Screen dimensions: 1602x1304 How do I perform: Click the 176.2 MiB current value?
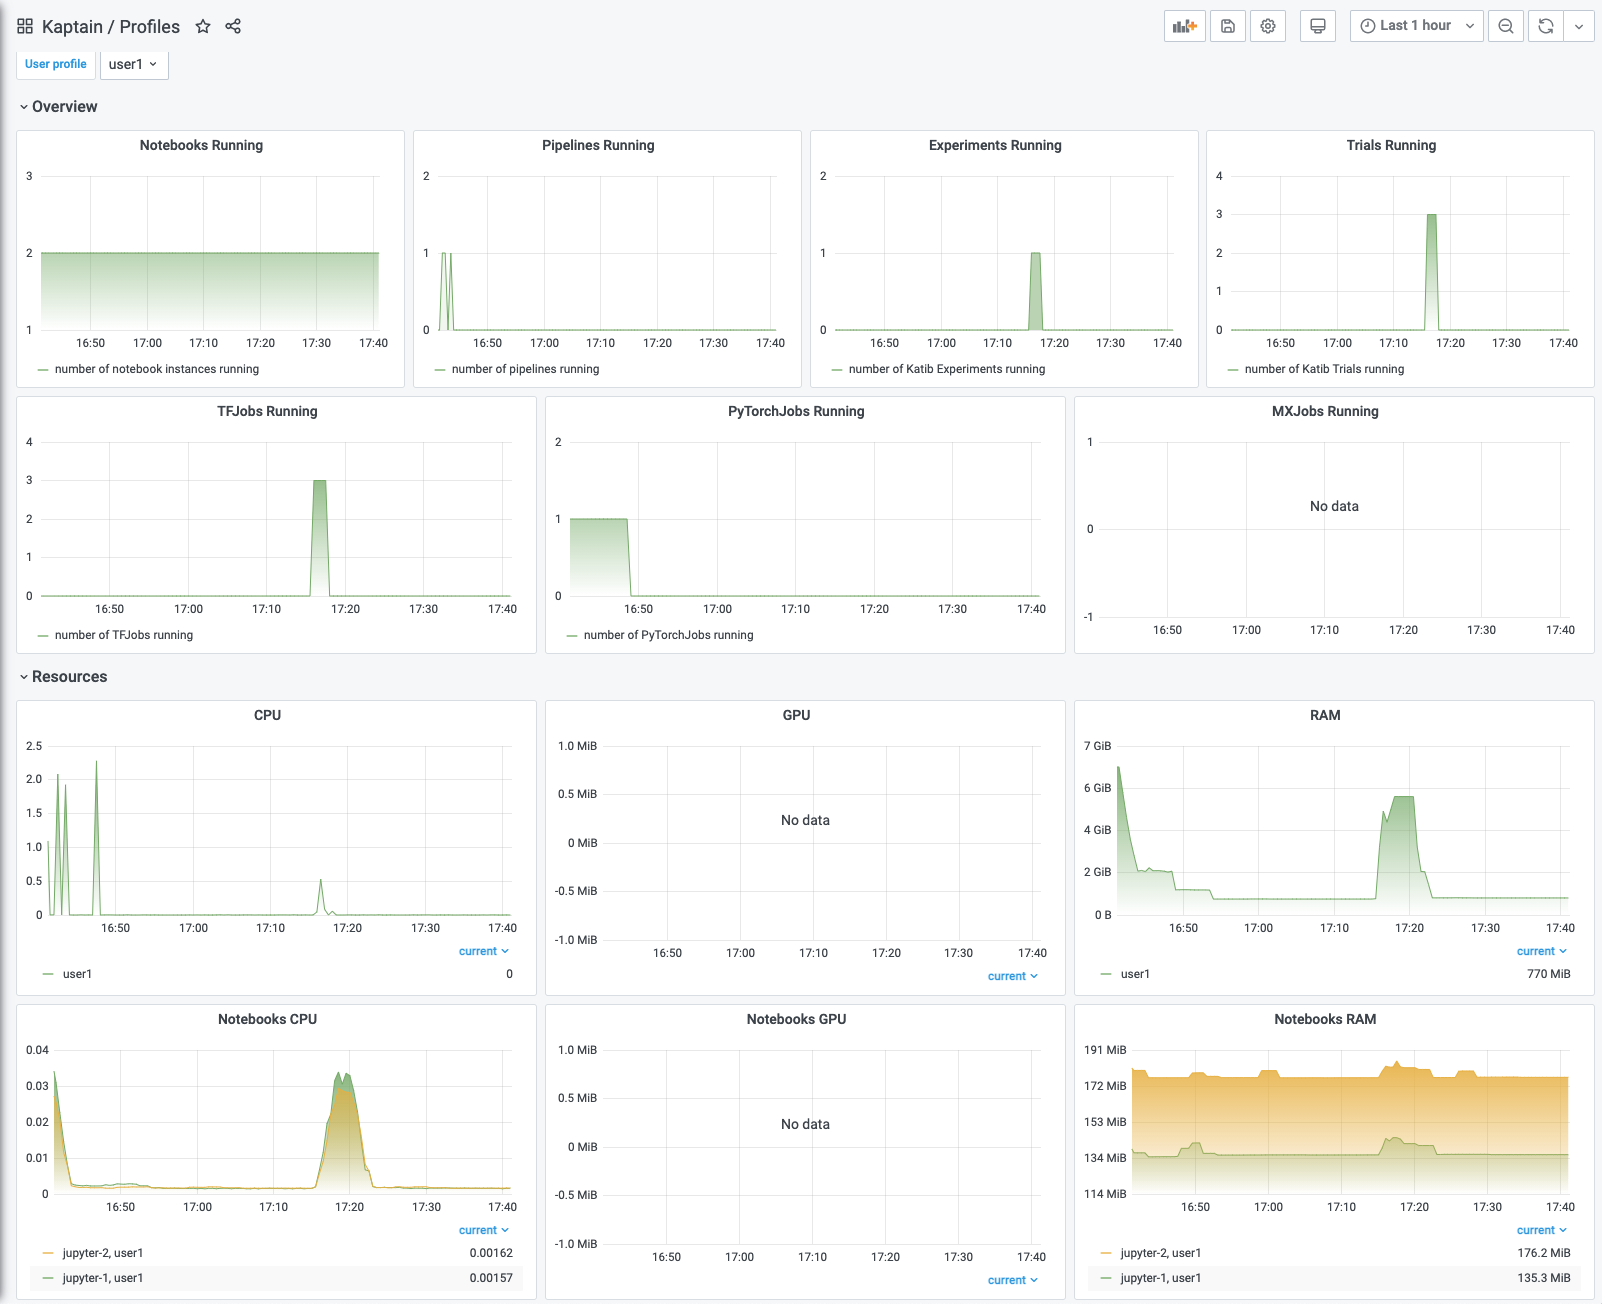1544,1253
